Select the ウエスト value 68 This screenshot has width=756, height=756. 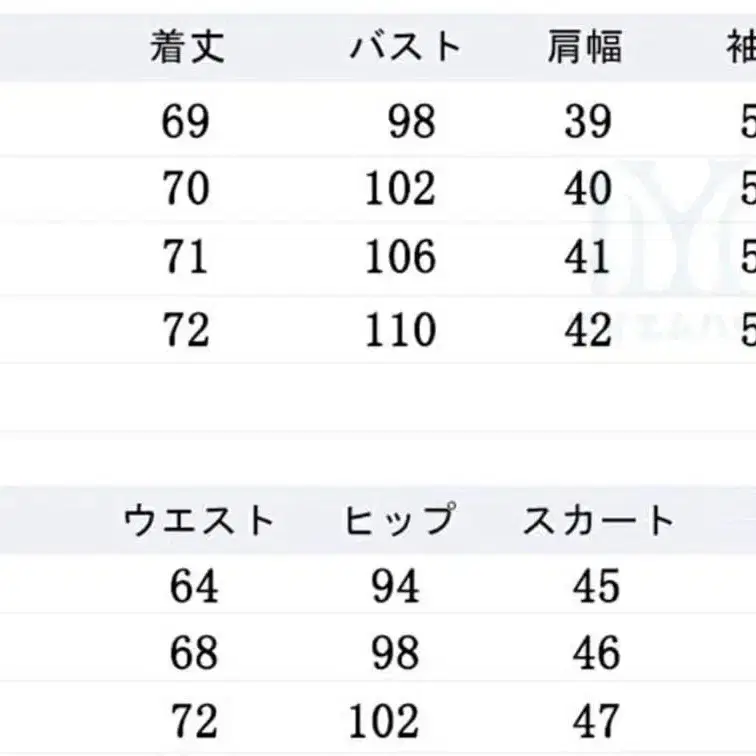(194, 653)
